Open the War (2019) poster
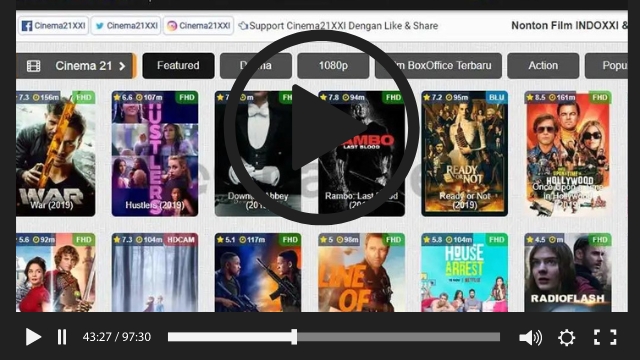The width and height of the screenshot is (640, 360). [x=56, y=153]
